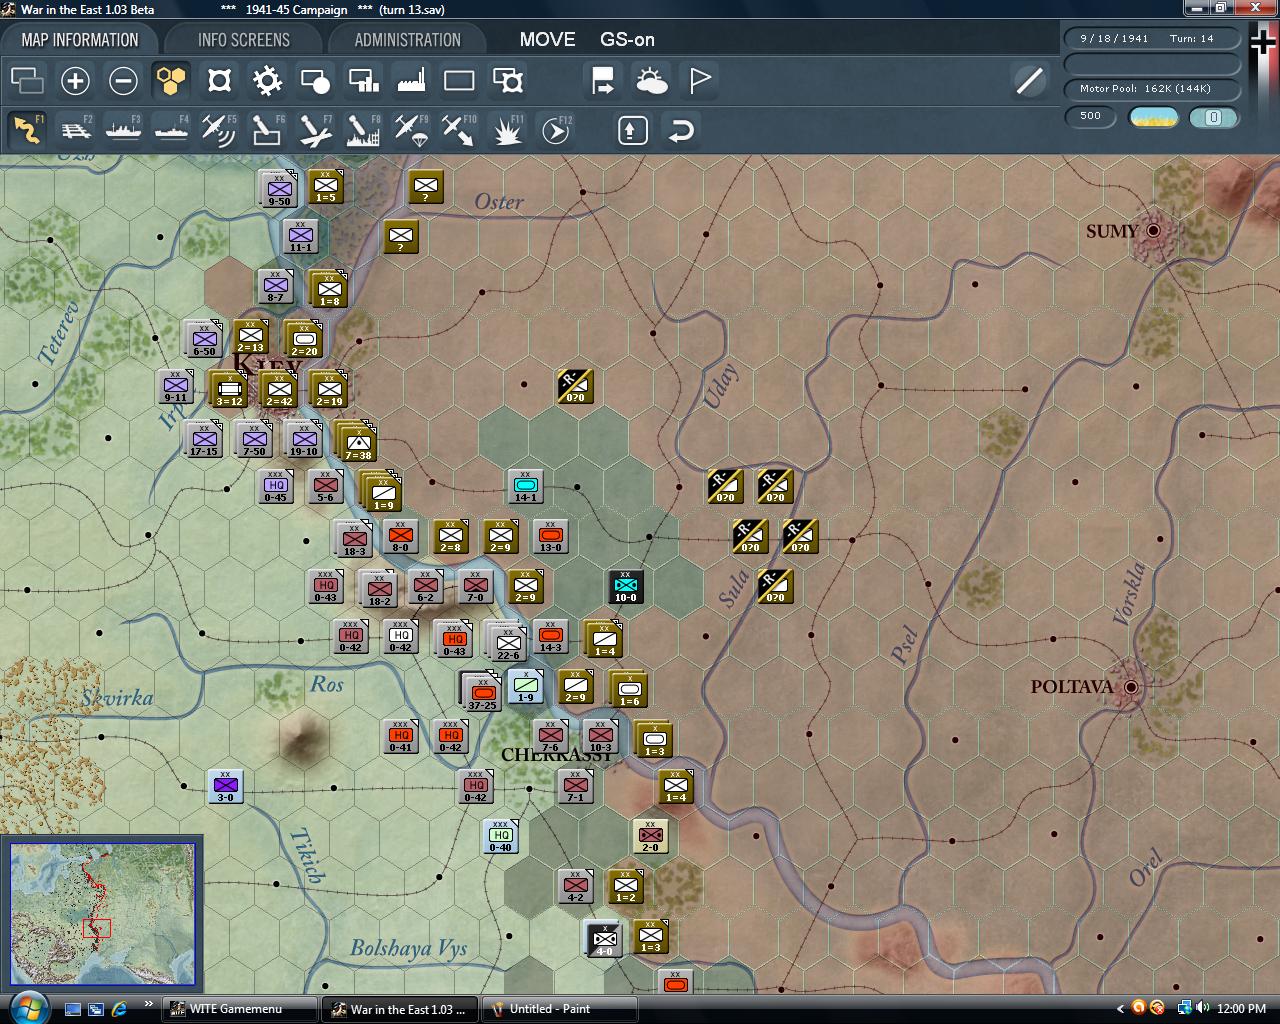Select F11 explosion mode icon

click(x=508, y=130)
